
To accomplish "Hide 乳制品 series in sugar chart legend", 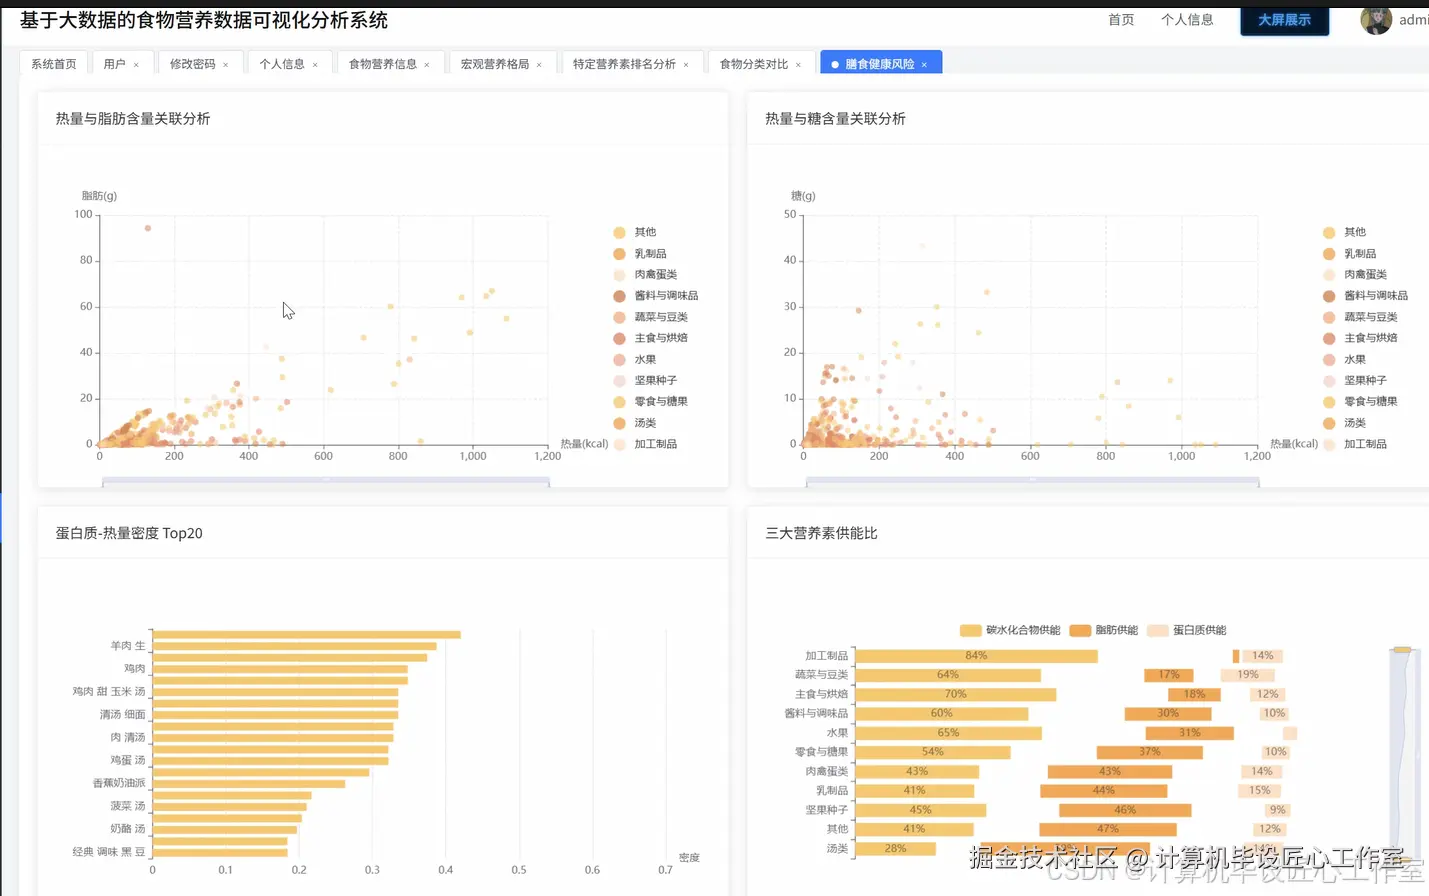I will click(1349, 254).
